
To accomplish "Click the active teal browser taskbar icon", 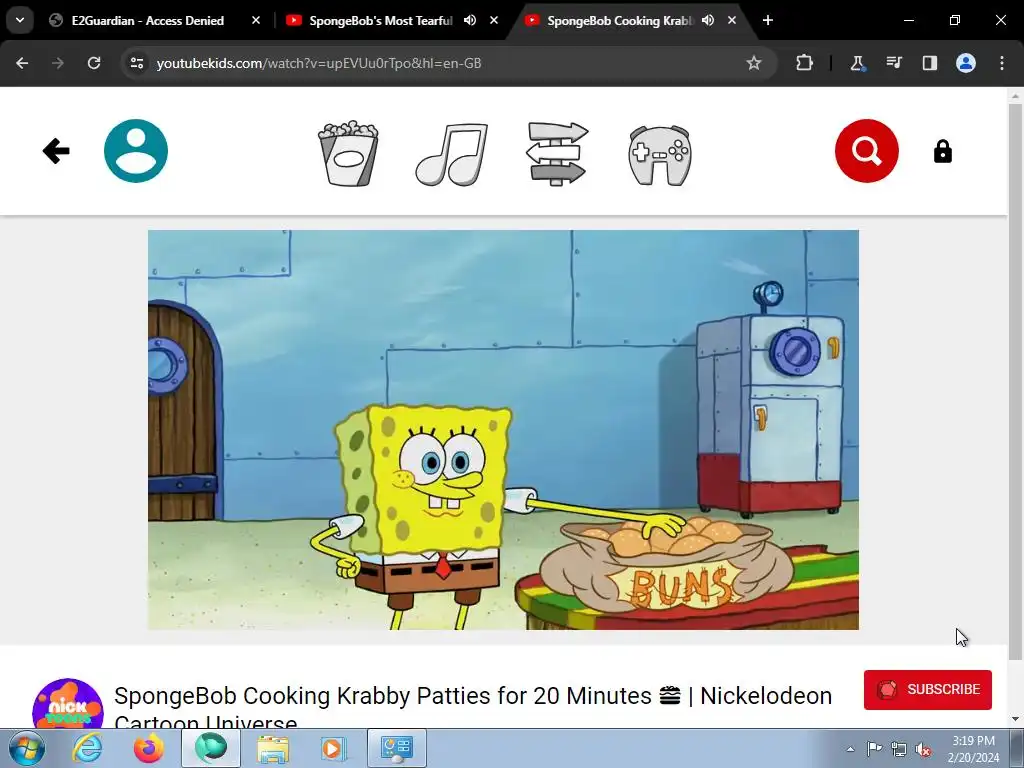I will [211, 748].
